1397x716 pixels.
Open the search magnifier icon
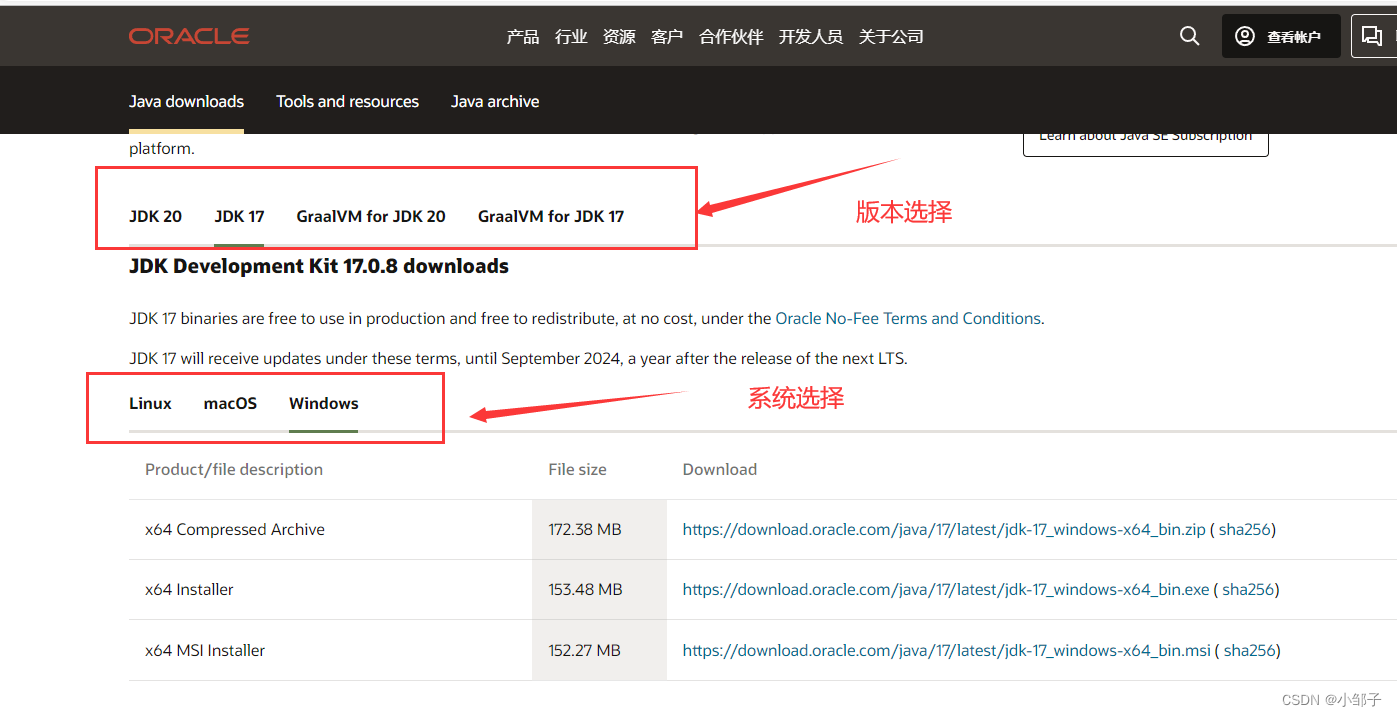(x=1189, y=36)
